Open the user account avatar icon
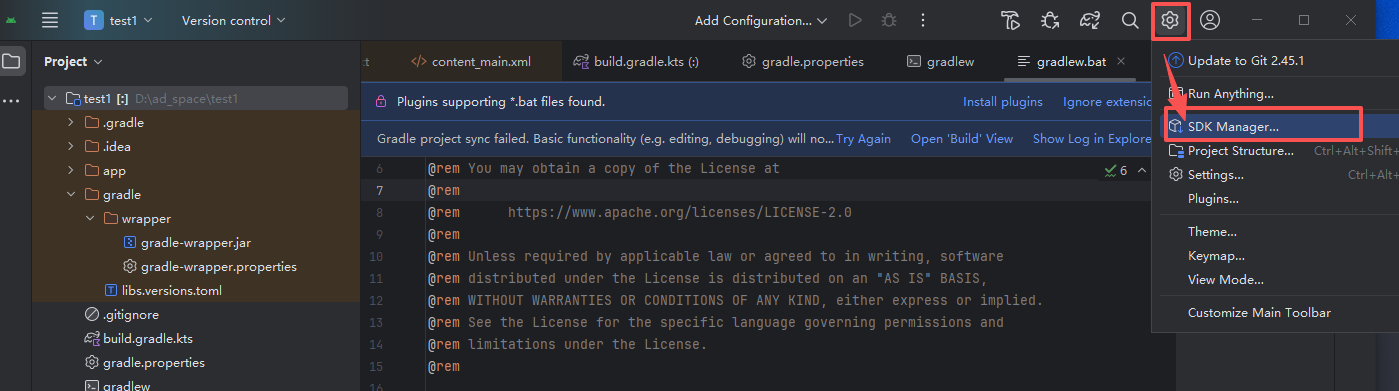 [x=1210, y=20]
